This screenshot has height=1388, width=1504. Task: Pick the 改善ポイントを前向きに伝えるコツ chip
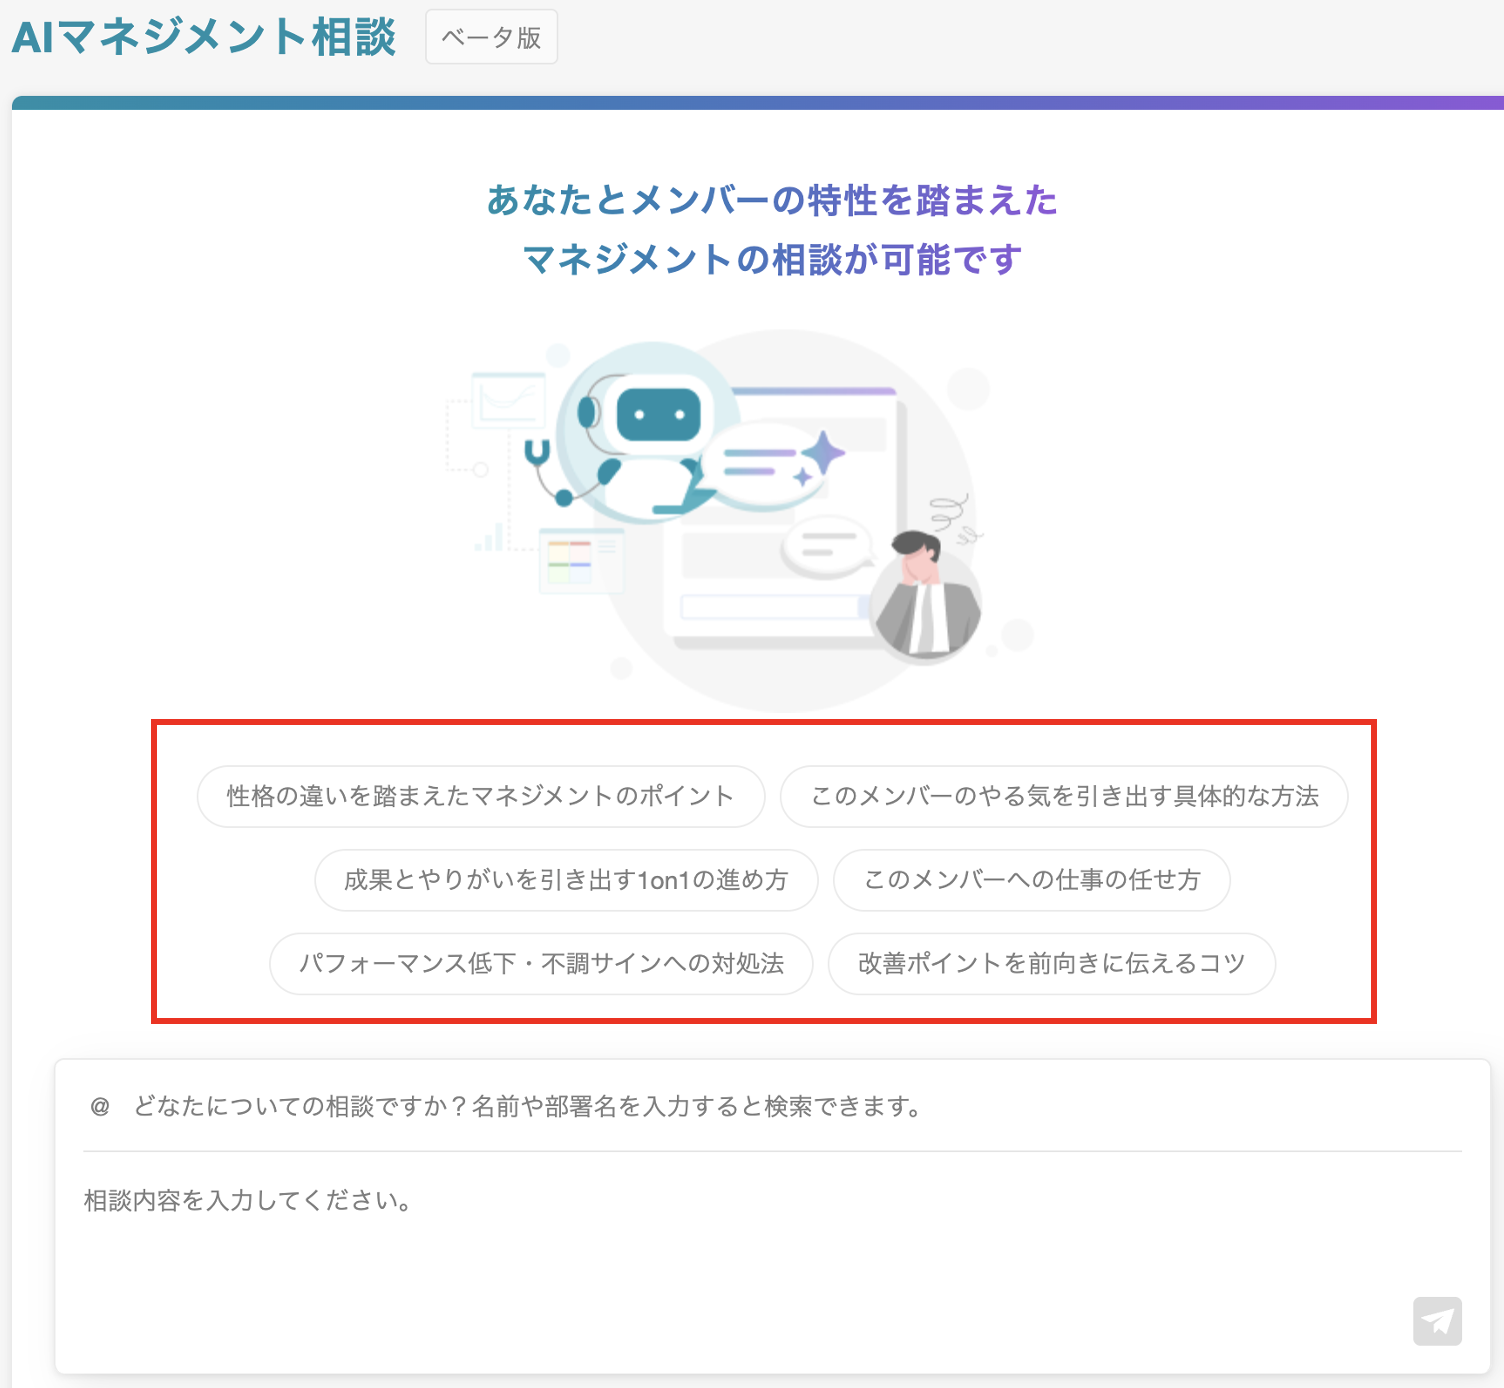[1051, 964]
